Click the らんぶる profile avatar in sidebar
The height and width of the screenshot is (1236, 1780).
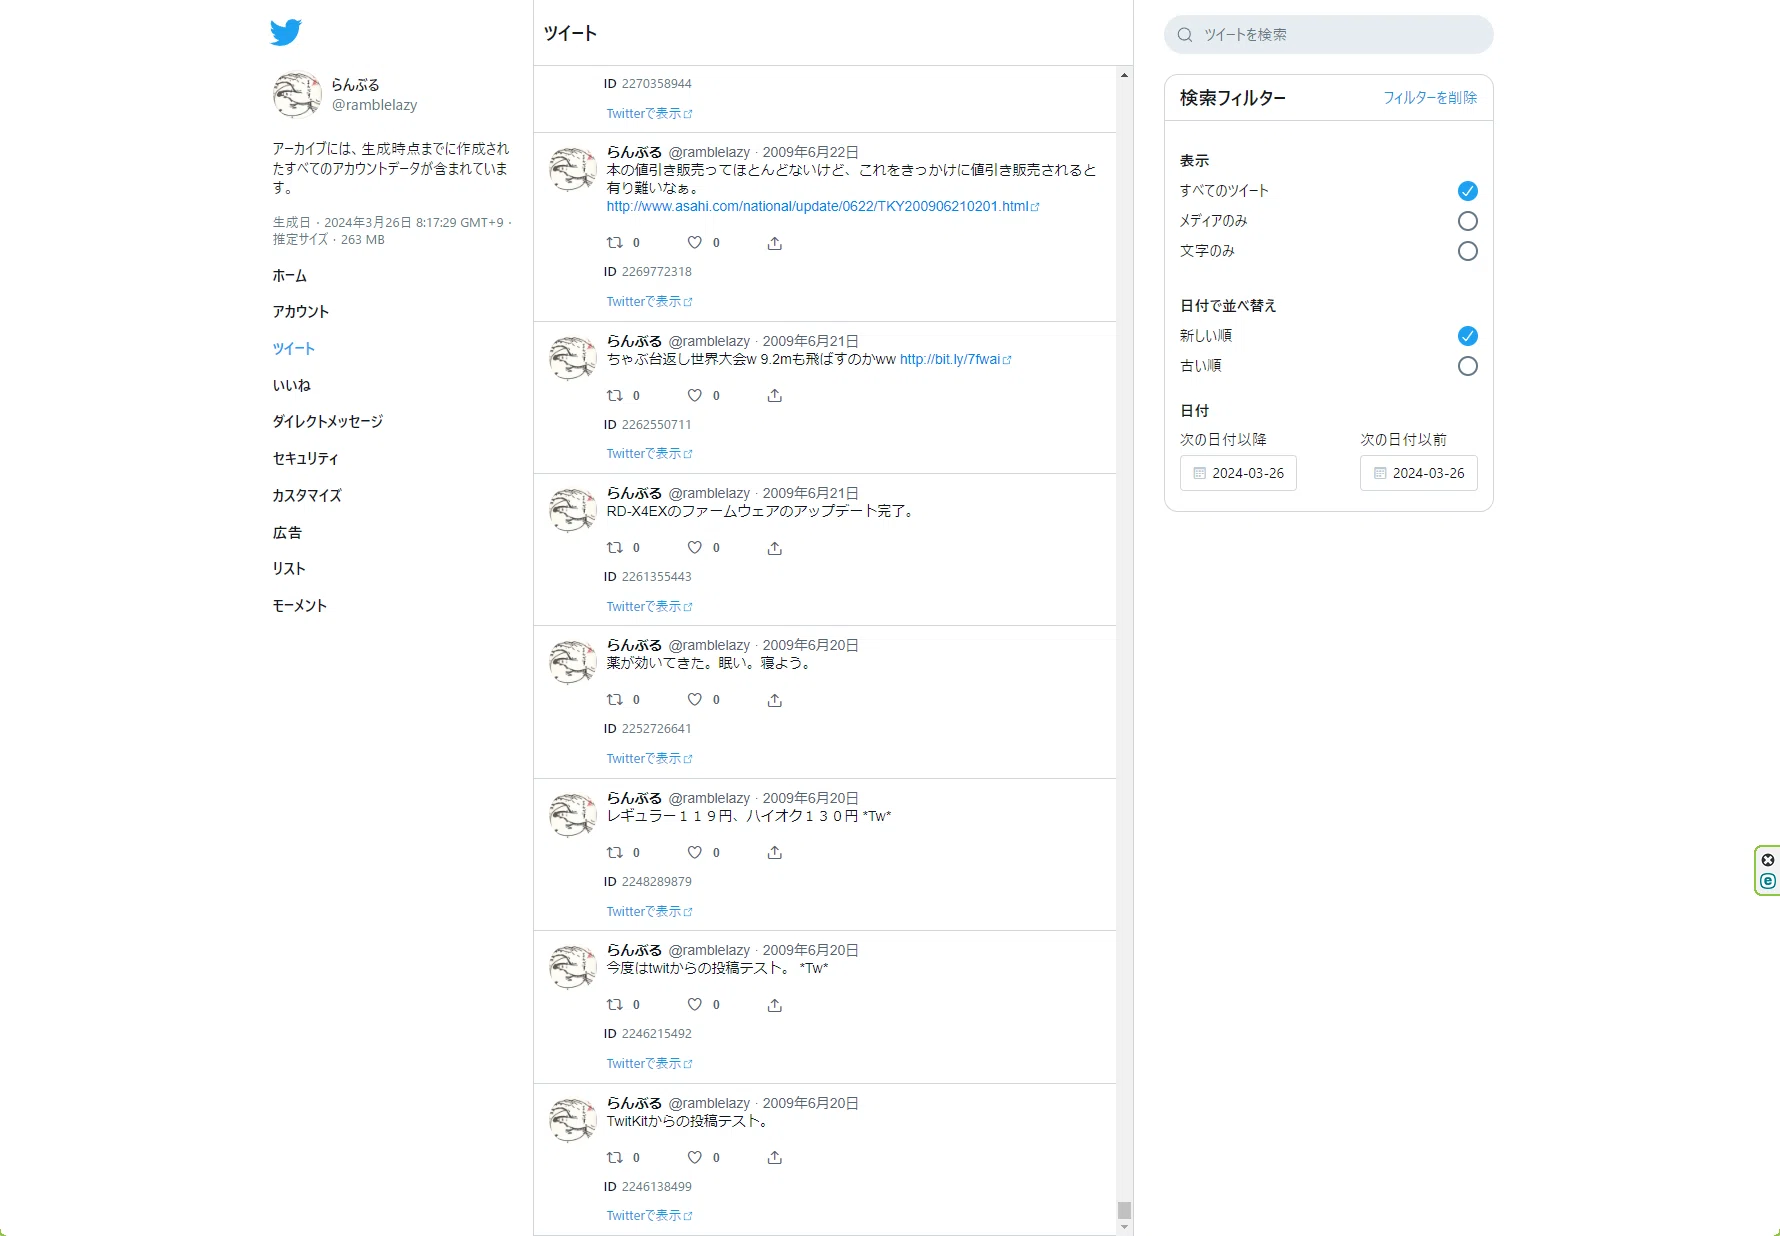297,95
